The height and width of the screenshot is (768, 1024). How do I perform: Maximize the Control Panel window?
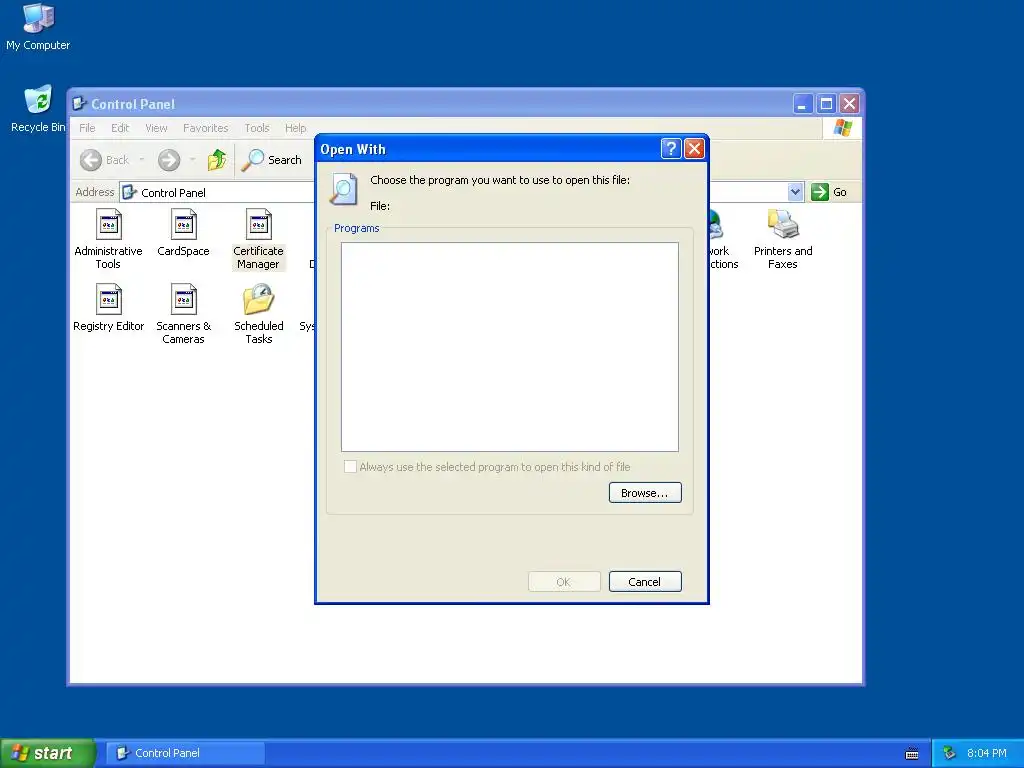826,104
